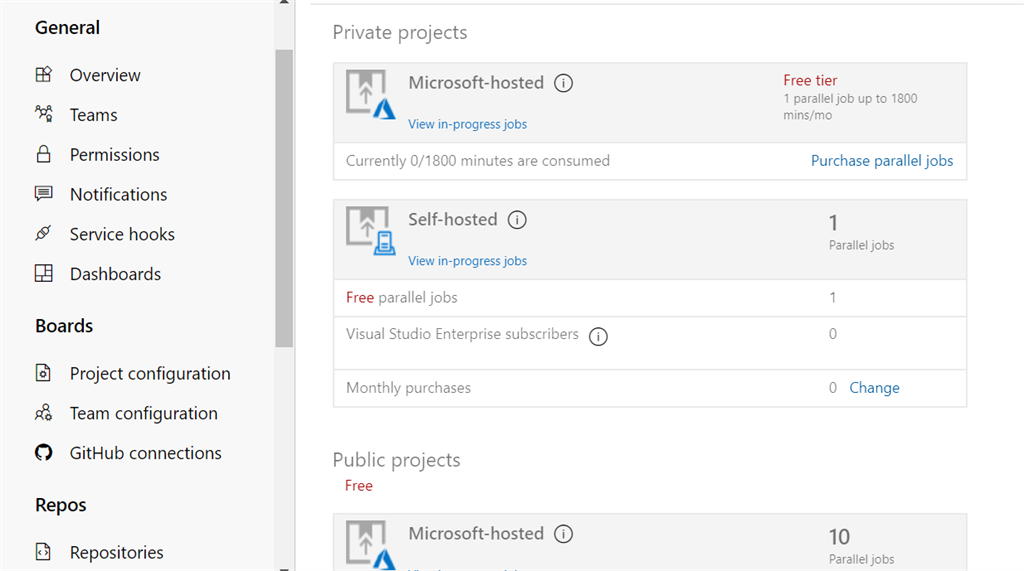The image size is (1024, 571).
Task: Open Team configuration under Boards
Action: pyautogui.click(x=144, y=414)
